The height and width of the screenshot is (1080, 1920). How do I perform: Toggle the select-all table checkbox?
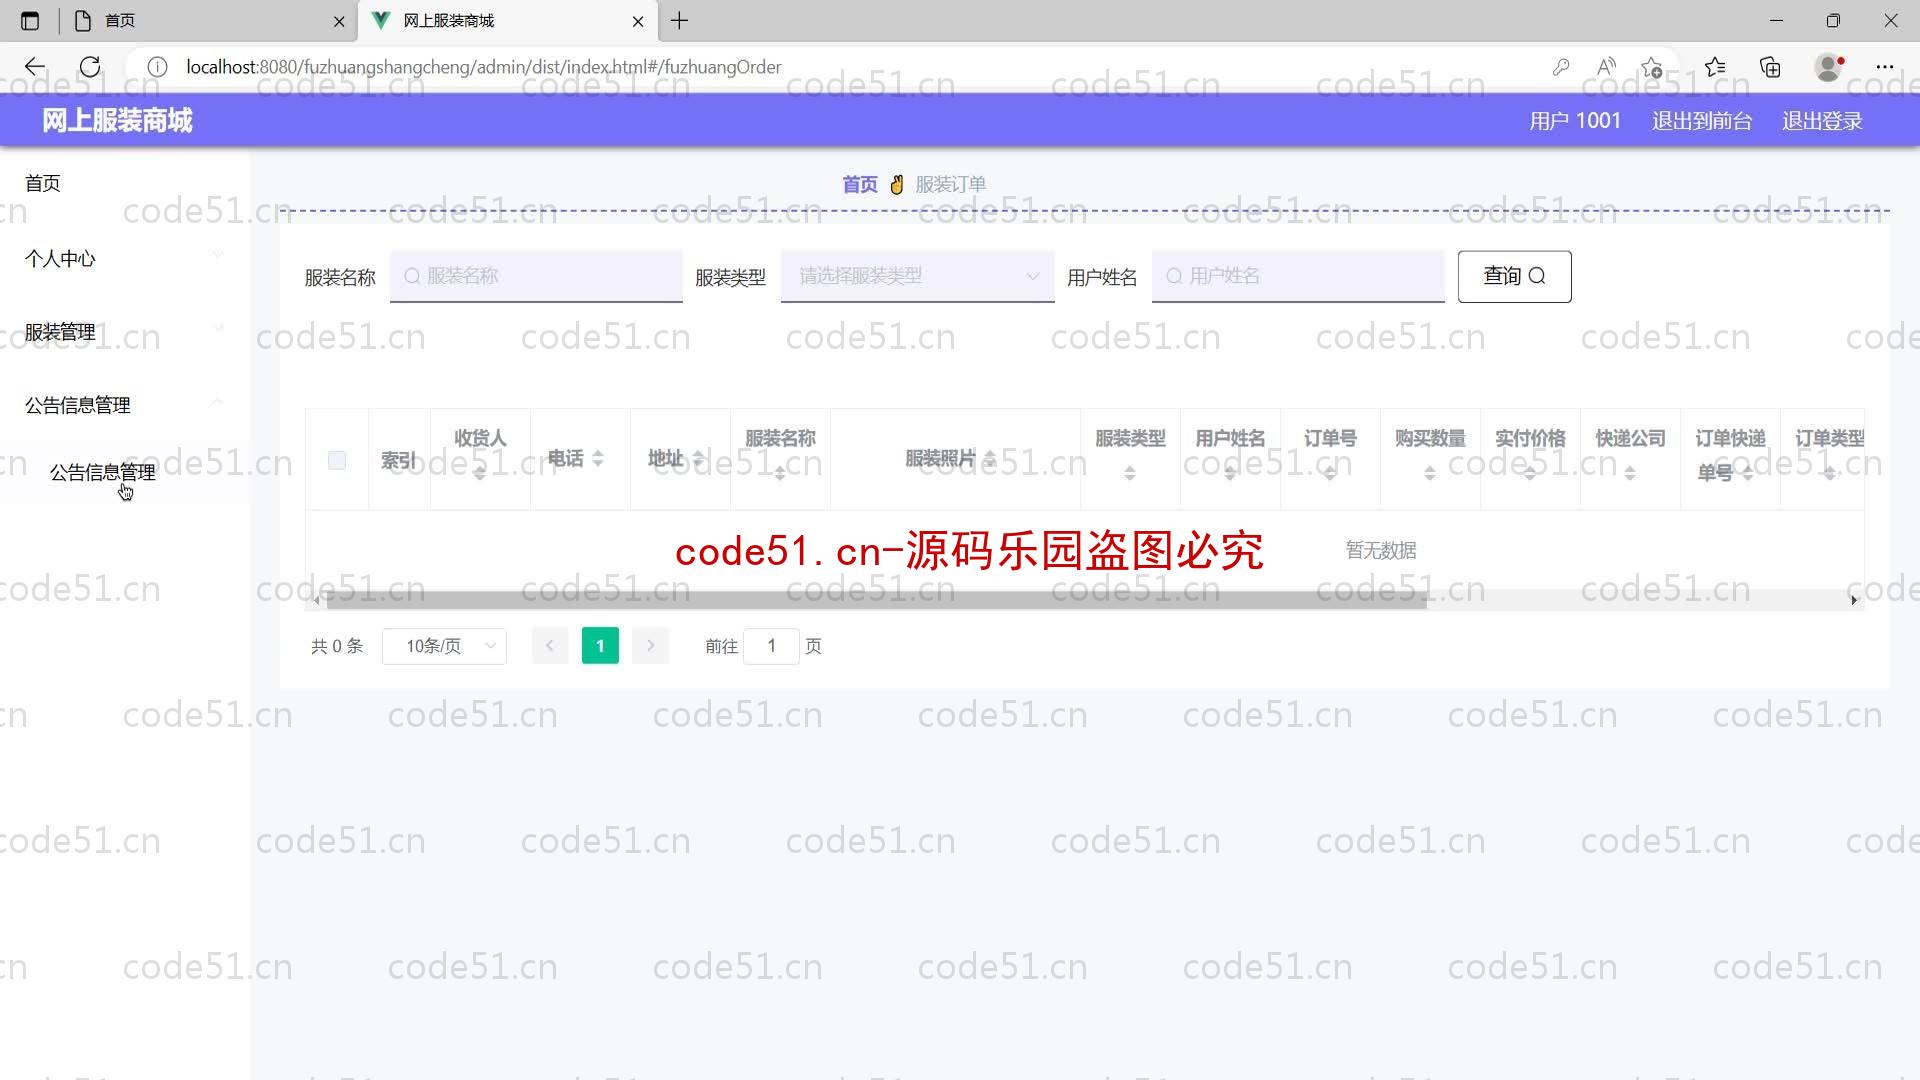click(337, 460)
